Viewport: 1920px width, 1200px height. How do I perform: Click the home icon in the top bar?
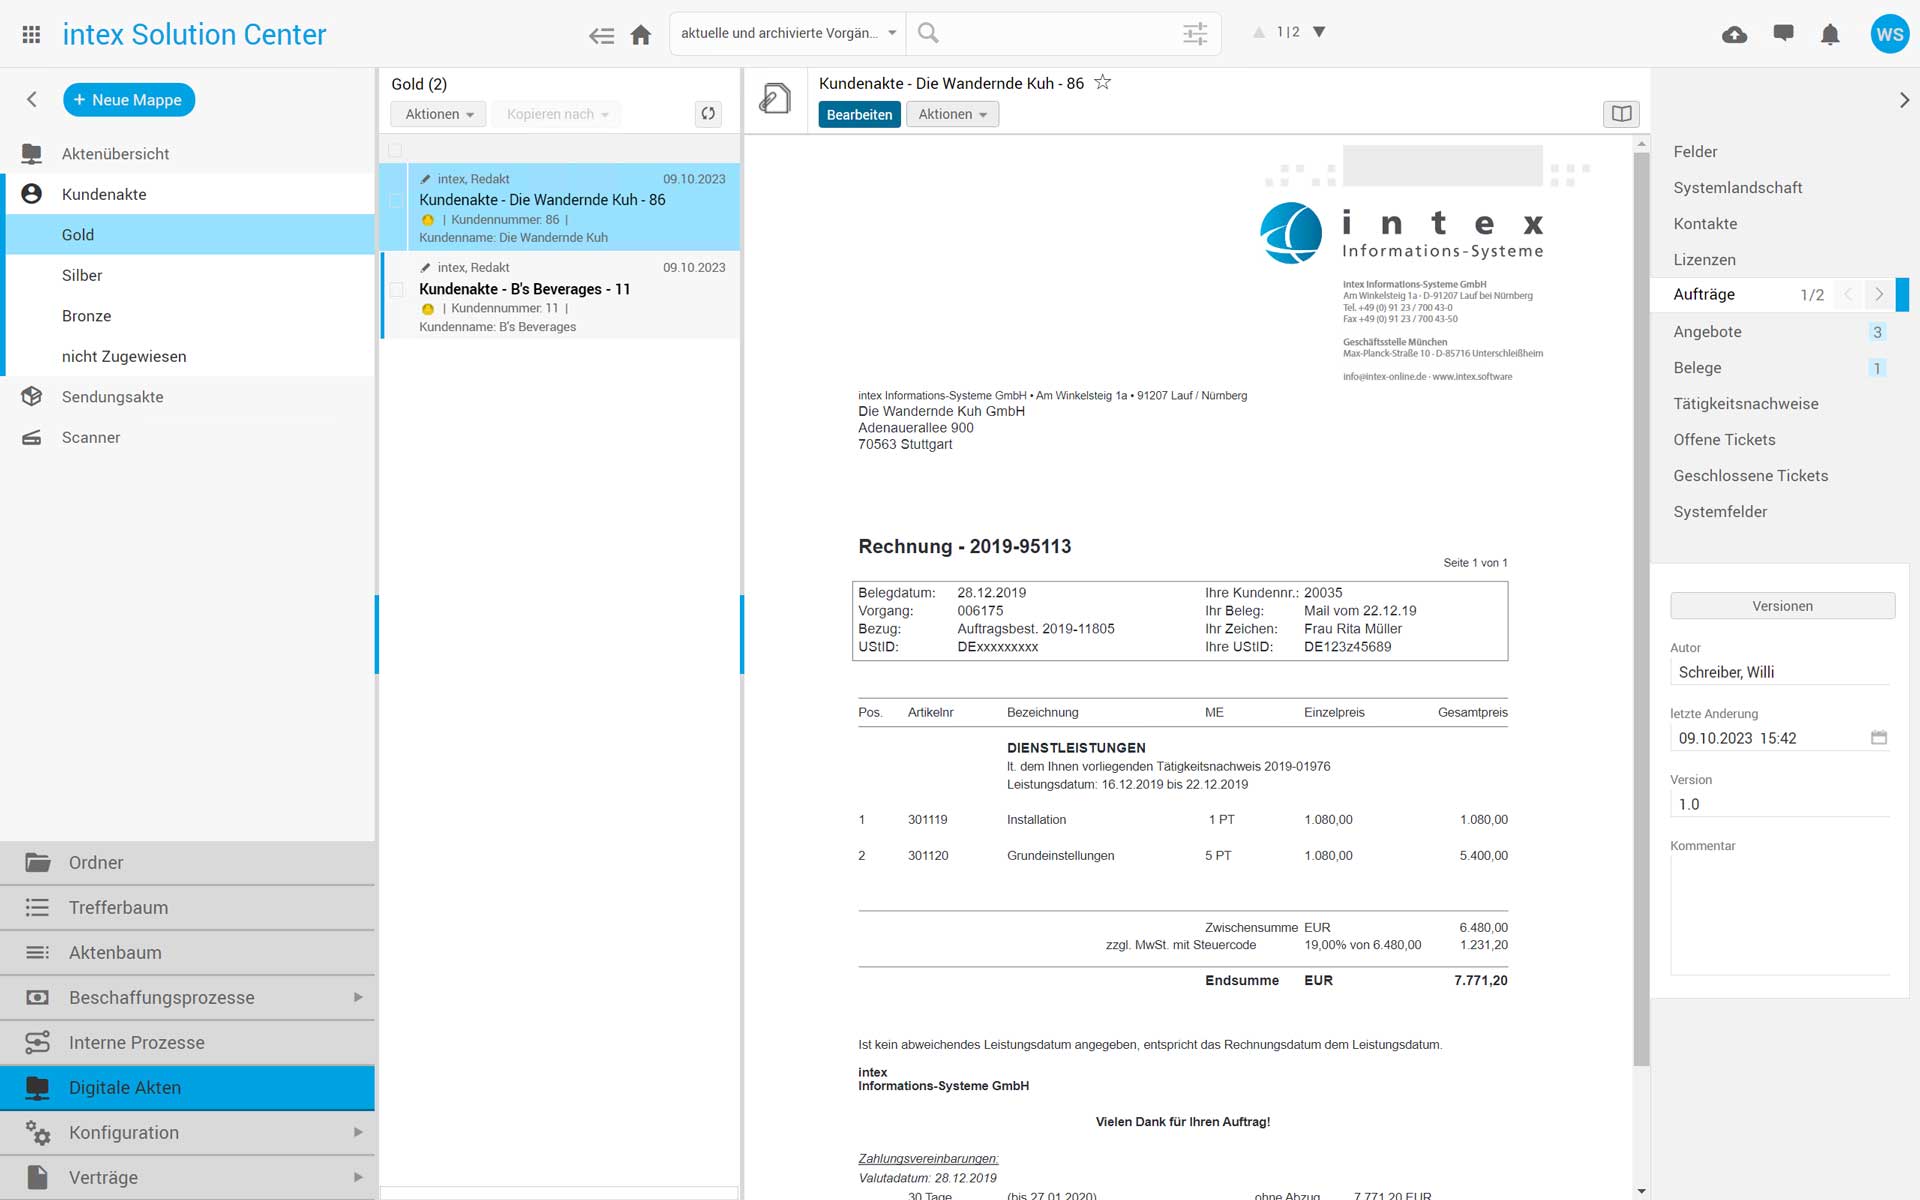pos(641,35)
